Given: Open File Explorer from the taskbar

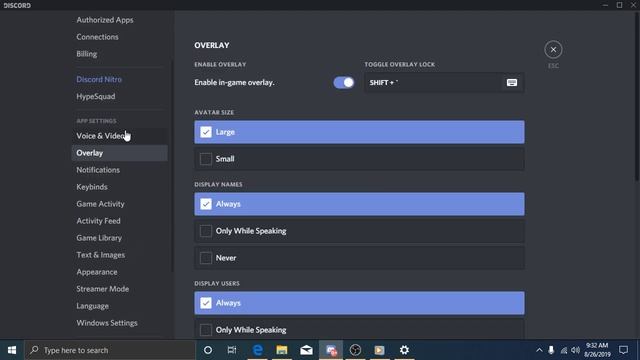Looking at the screenshot, I should click(282, 350).
